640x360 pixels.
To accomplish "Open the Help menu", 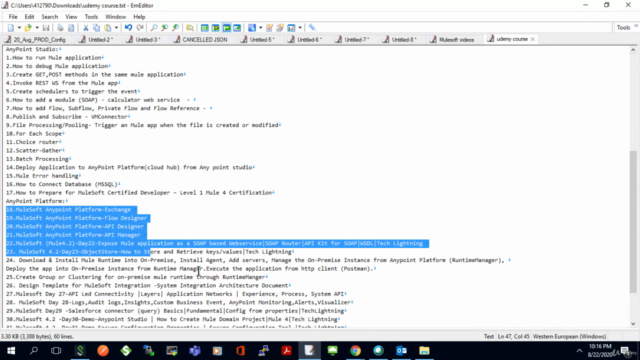I will pyautogui.click(x=139, y=17).
